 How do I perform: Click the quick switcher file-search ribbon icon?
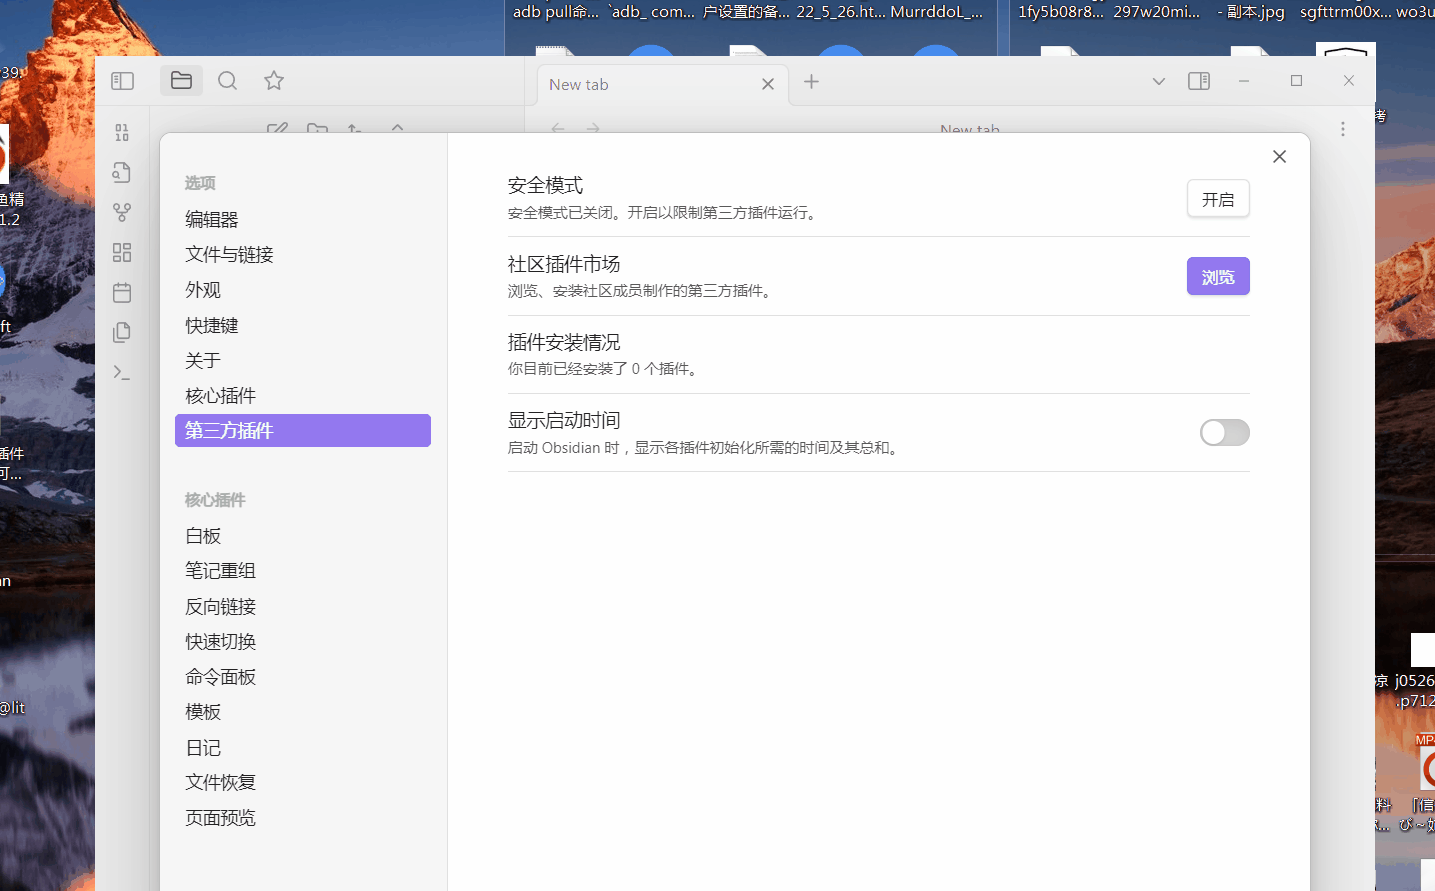pos(122,173)
